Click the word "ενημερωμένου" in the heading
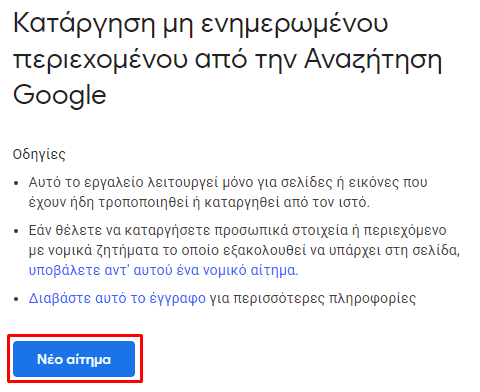The width and height of the screenshot is (480, 392). click(x=294, y=25)
